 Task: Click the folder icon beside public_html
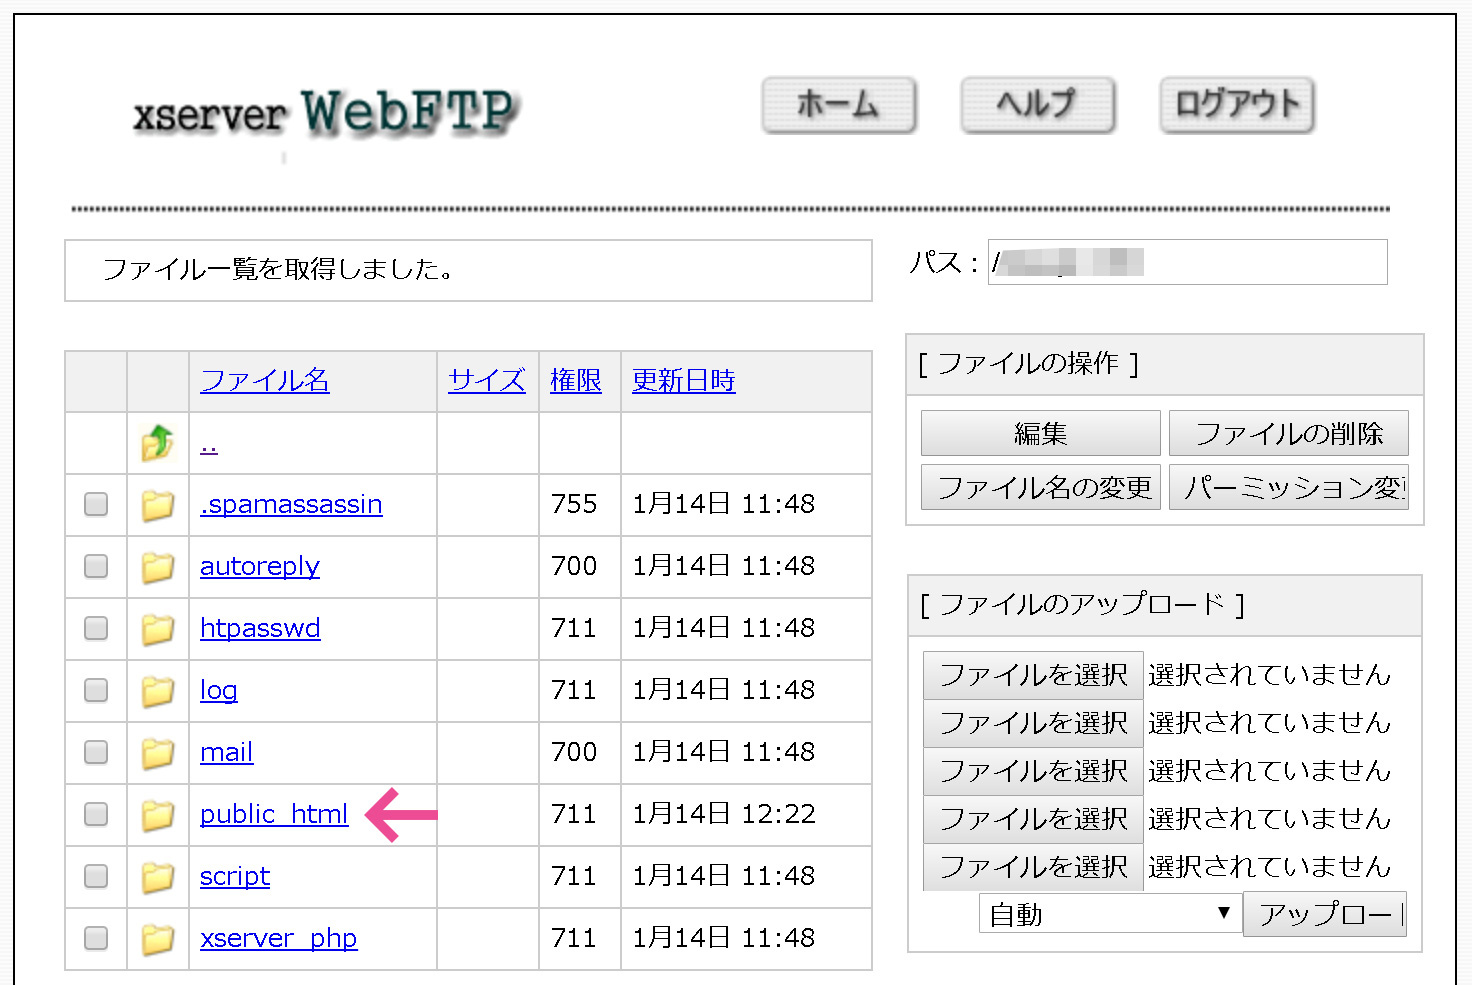pyautogui.click(x=157, y=815)
